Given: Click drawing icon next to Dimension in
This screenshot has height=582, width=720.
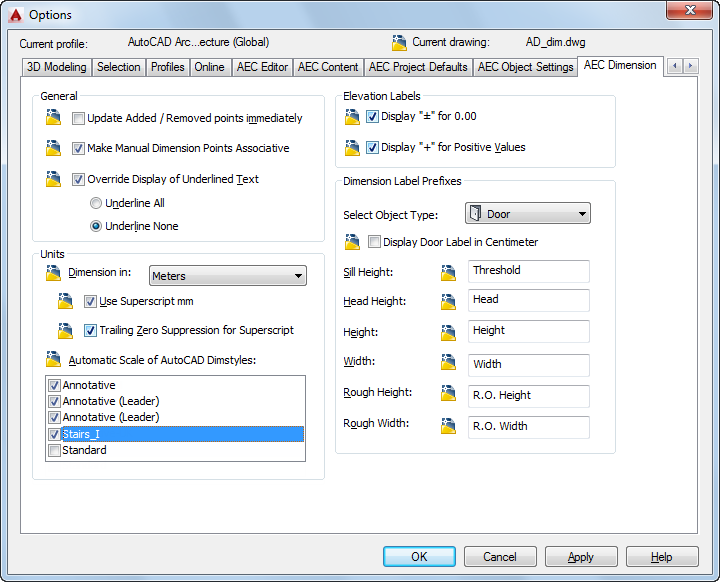Looking at the screenshot, I should [53, 273].
